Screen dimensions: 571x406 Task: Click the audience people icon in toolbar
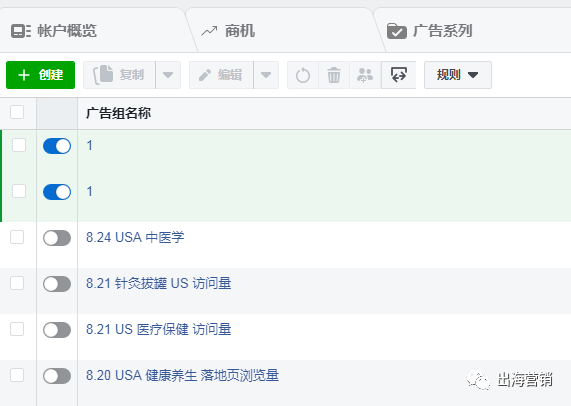pos(365,75)
